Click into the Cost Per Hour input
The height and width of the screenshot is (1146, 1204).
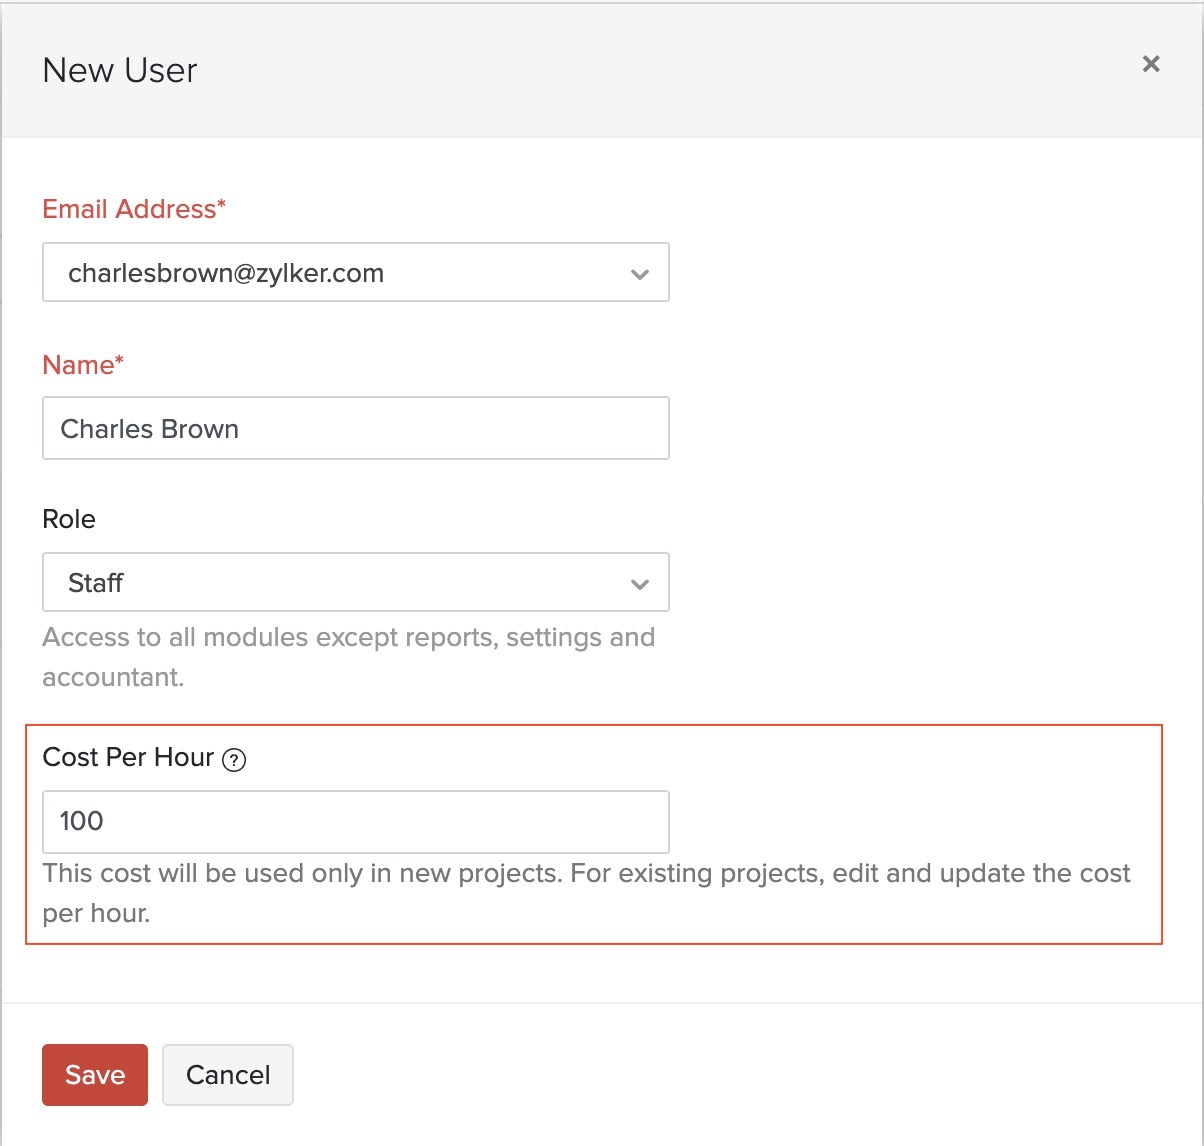pyautogui.click(x=355, y=821)
